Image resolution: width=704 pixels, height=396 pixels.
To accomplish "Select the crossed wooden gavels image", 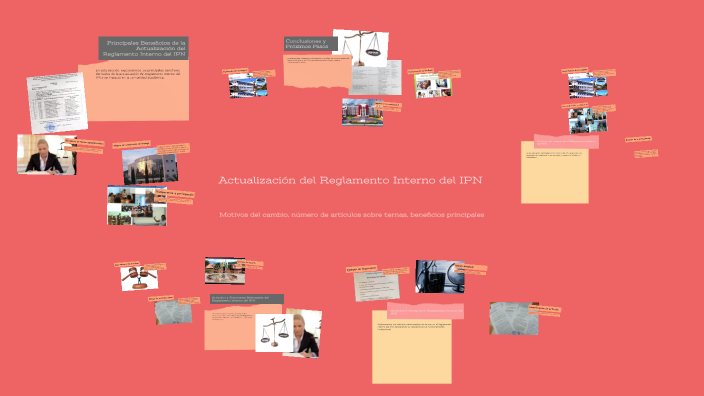I will [x=139, y=278].
